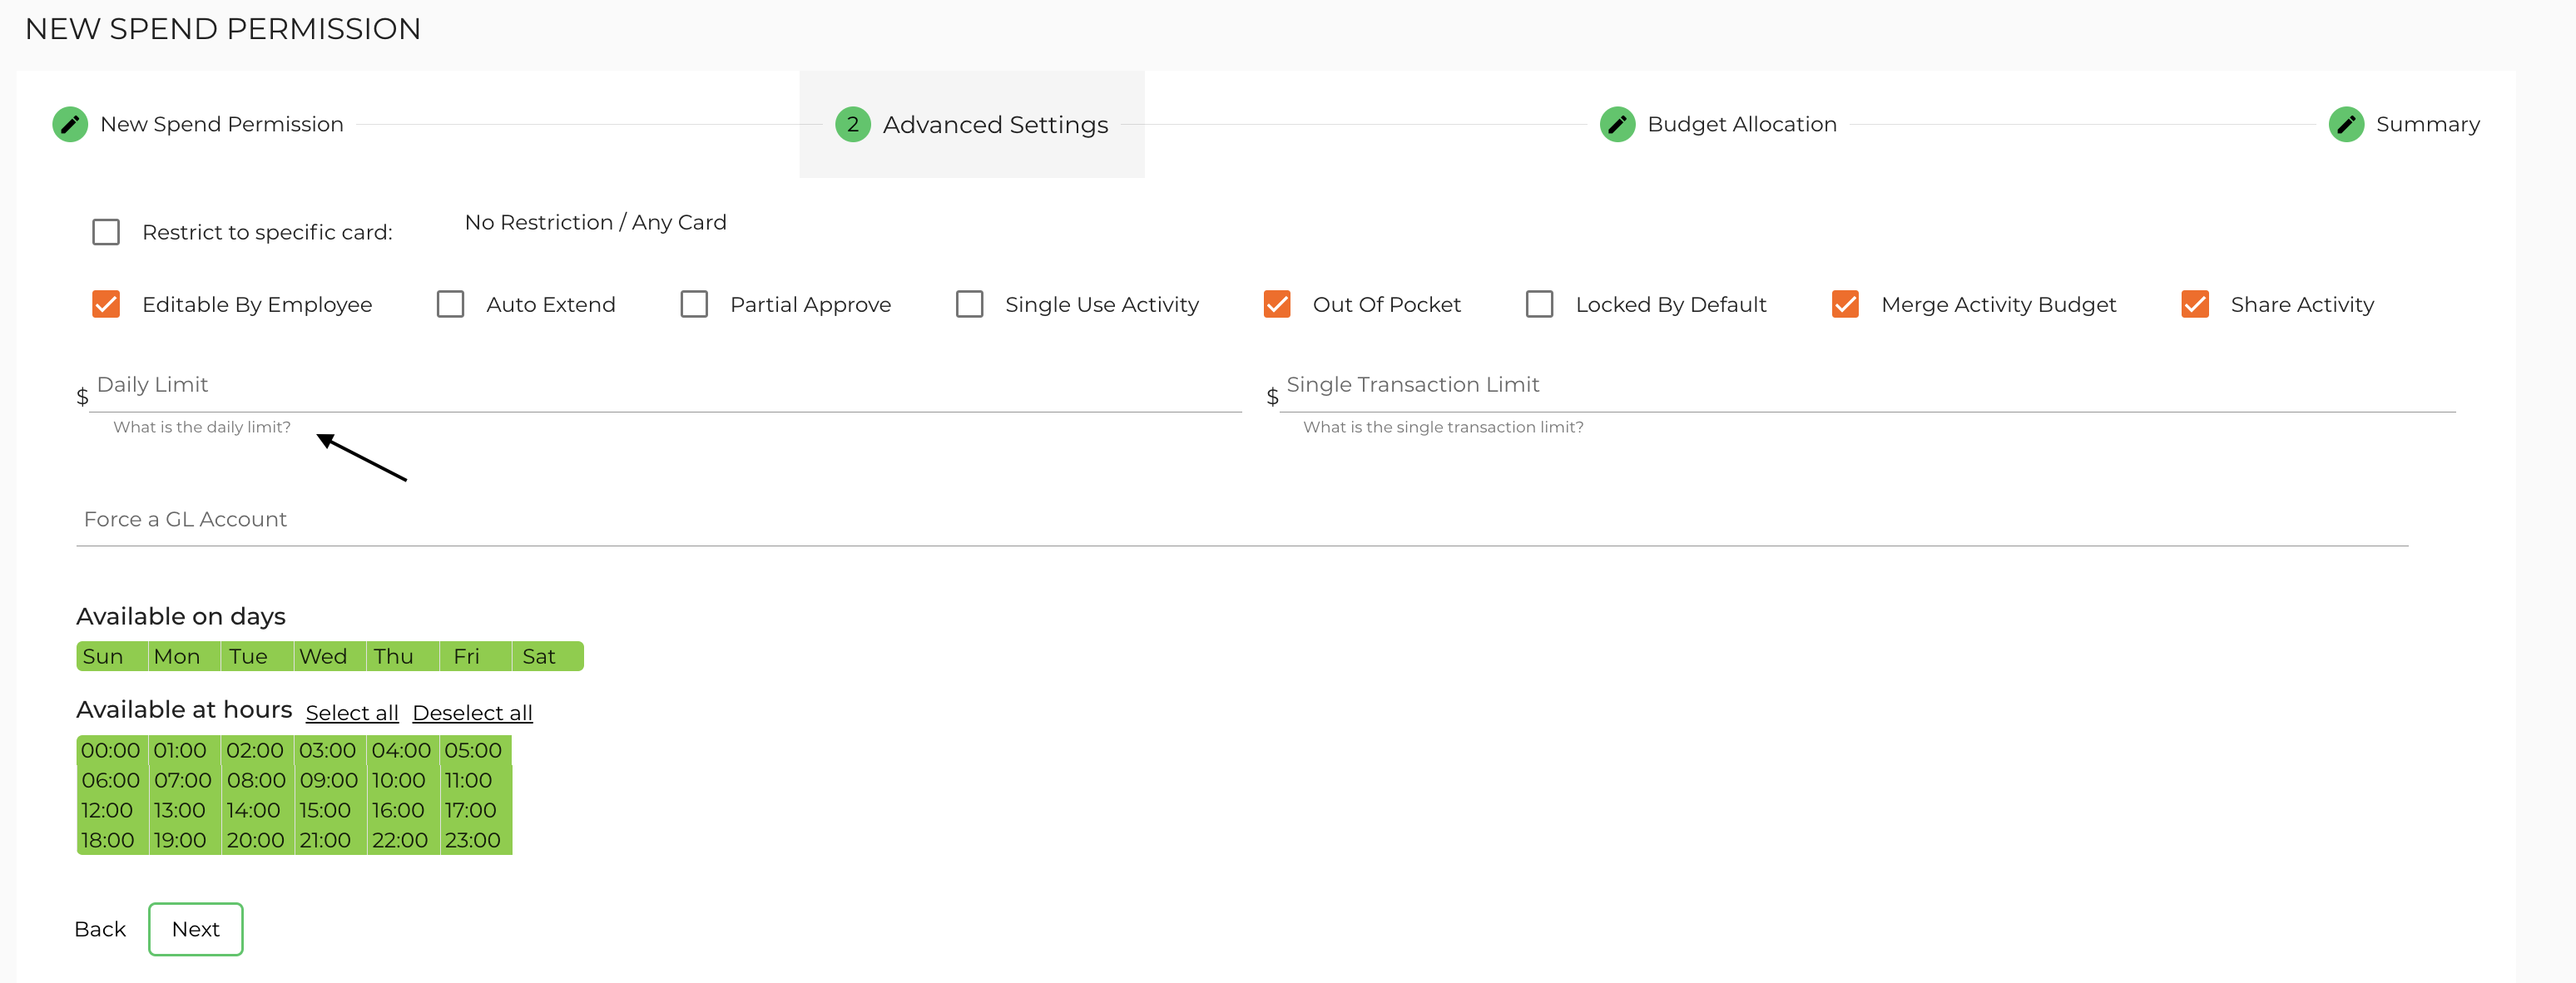Uncheck Merge Activity Budget
The image size is (2576, 983).
1845,304
